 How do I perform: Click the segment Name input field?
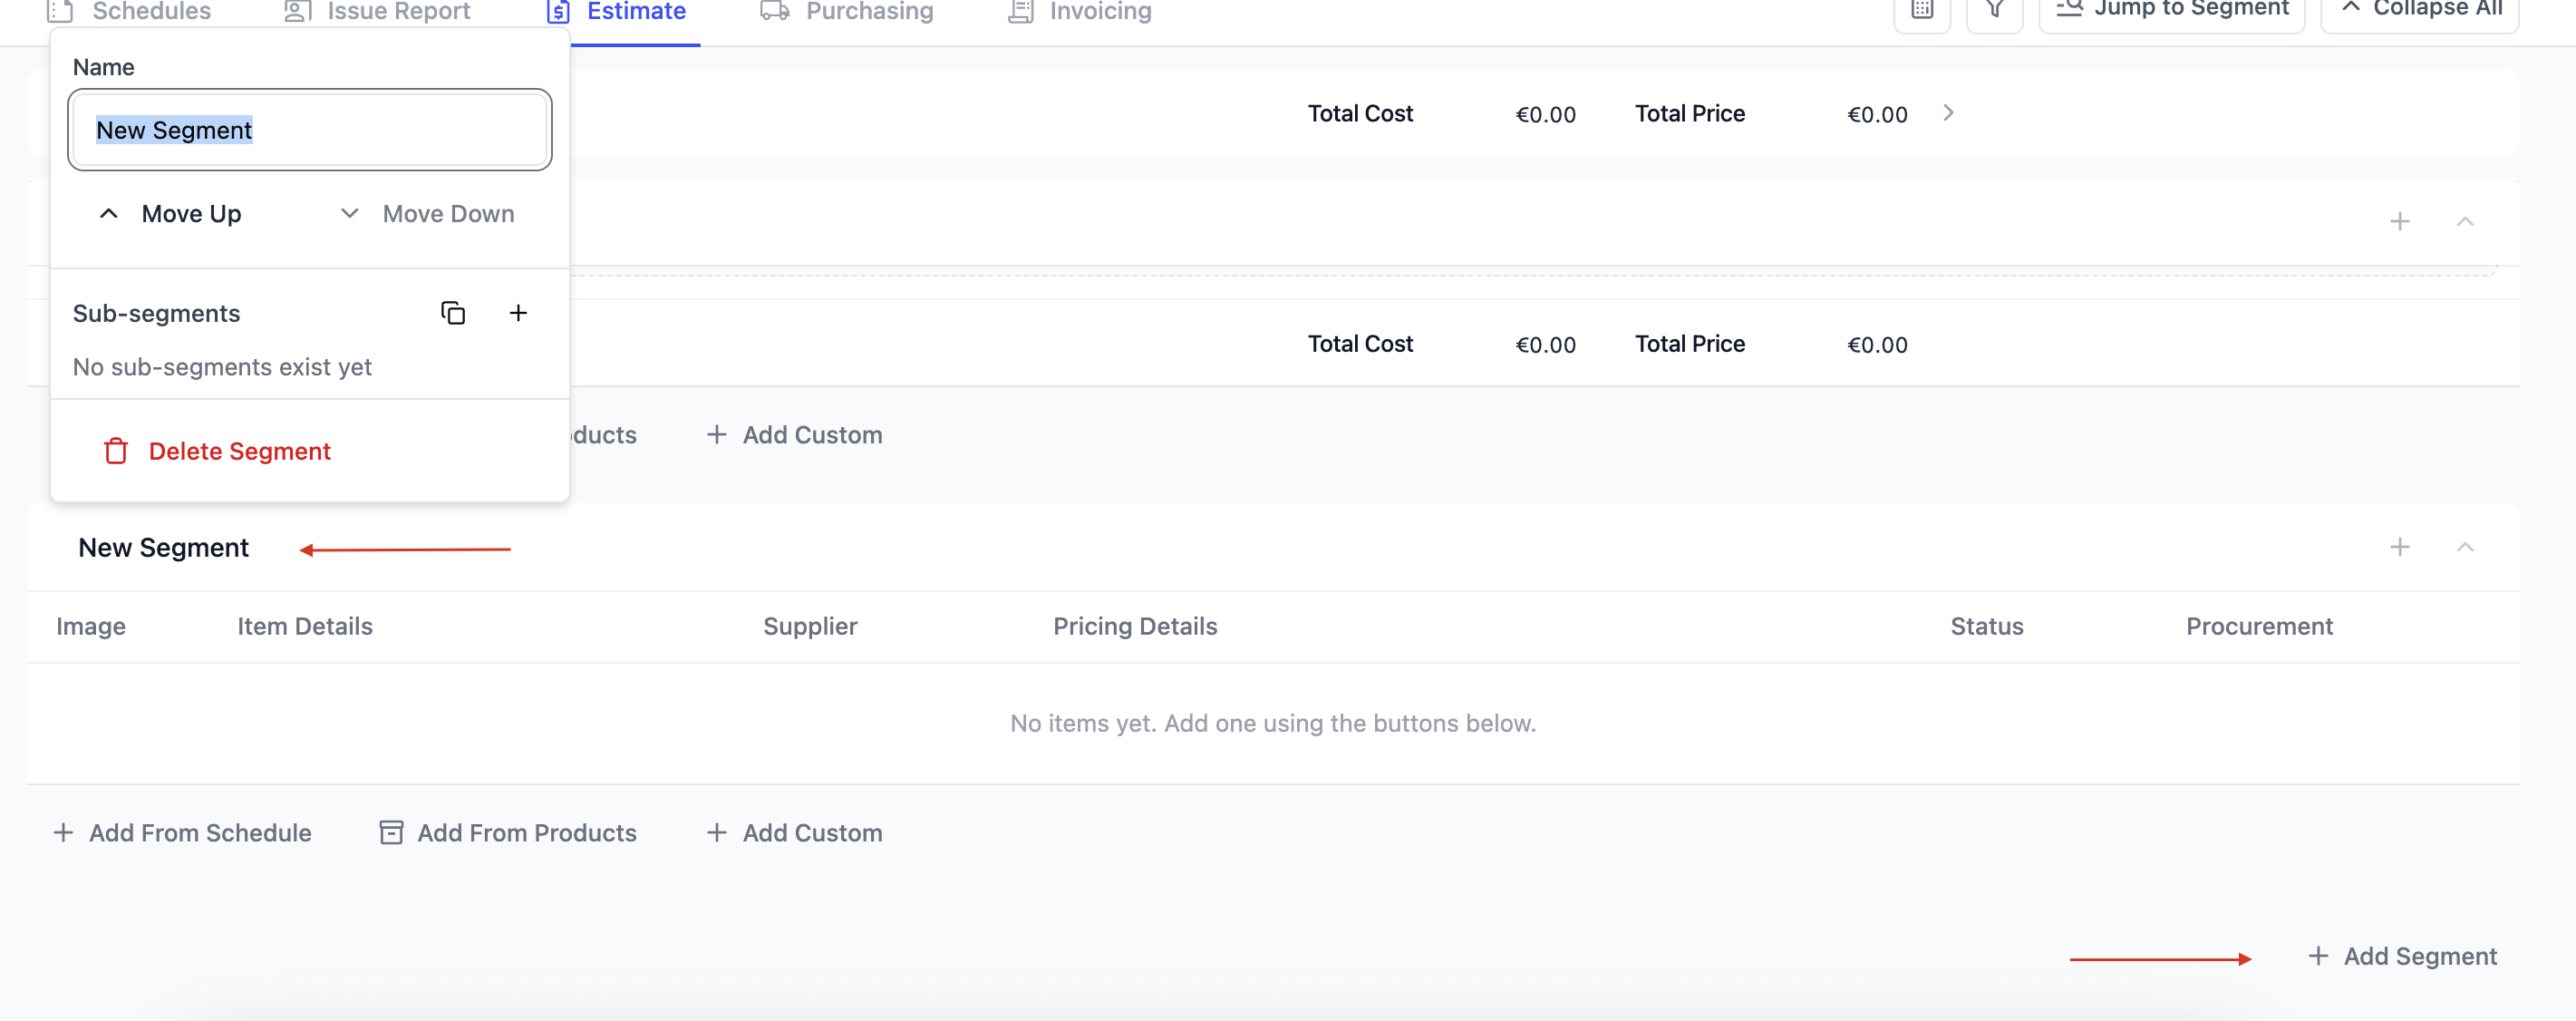pos(310,130)
